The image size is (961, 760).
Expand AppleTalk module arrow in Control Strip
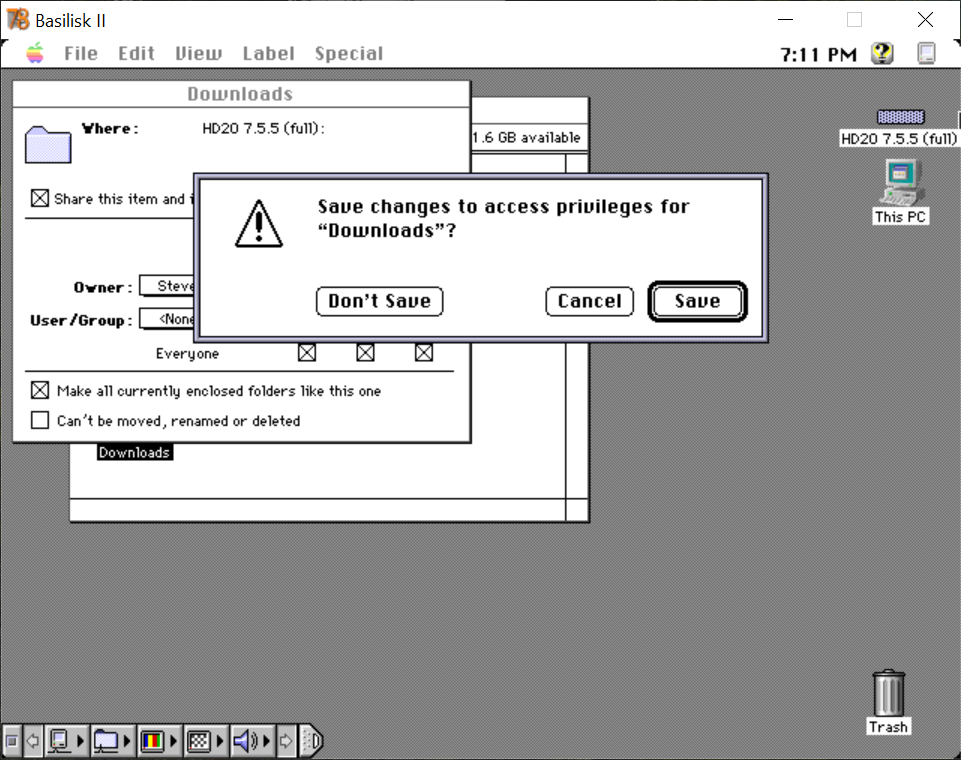point(81,741)
